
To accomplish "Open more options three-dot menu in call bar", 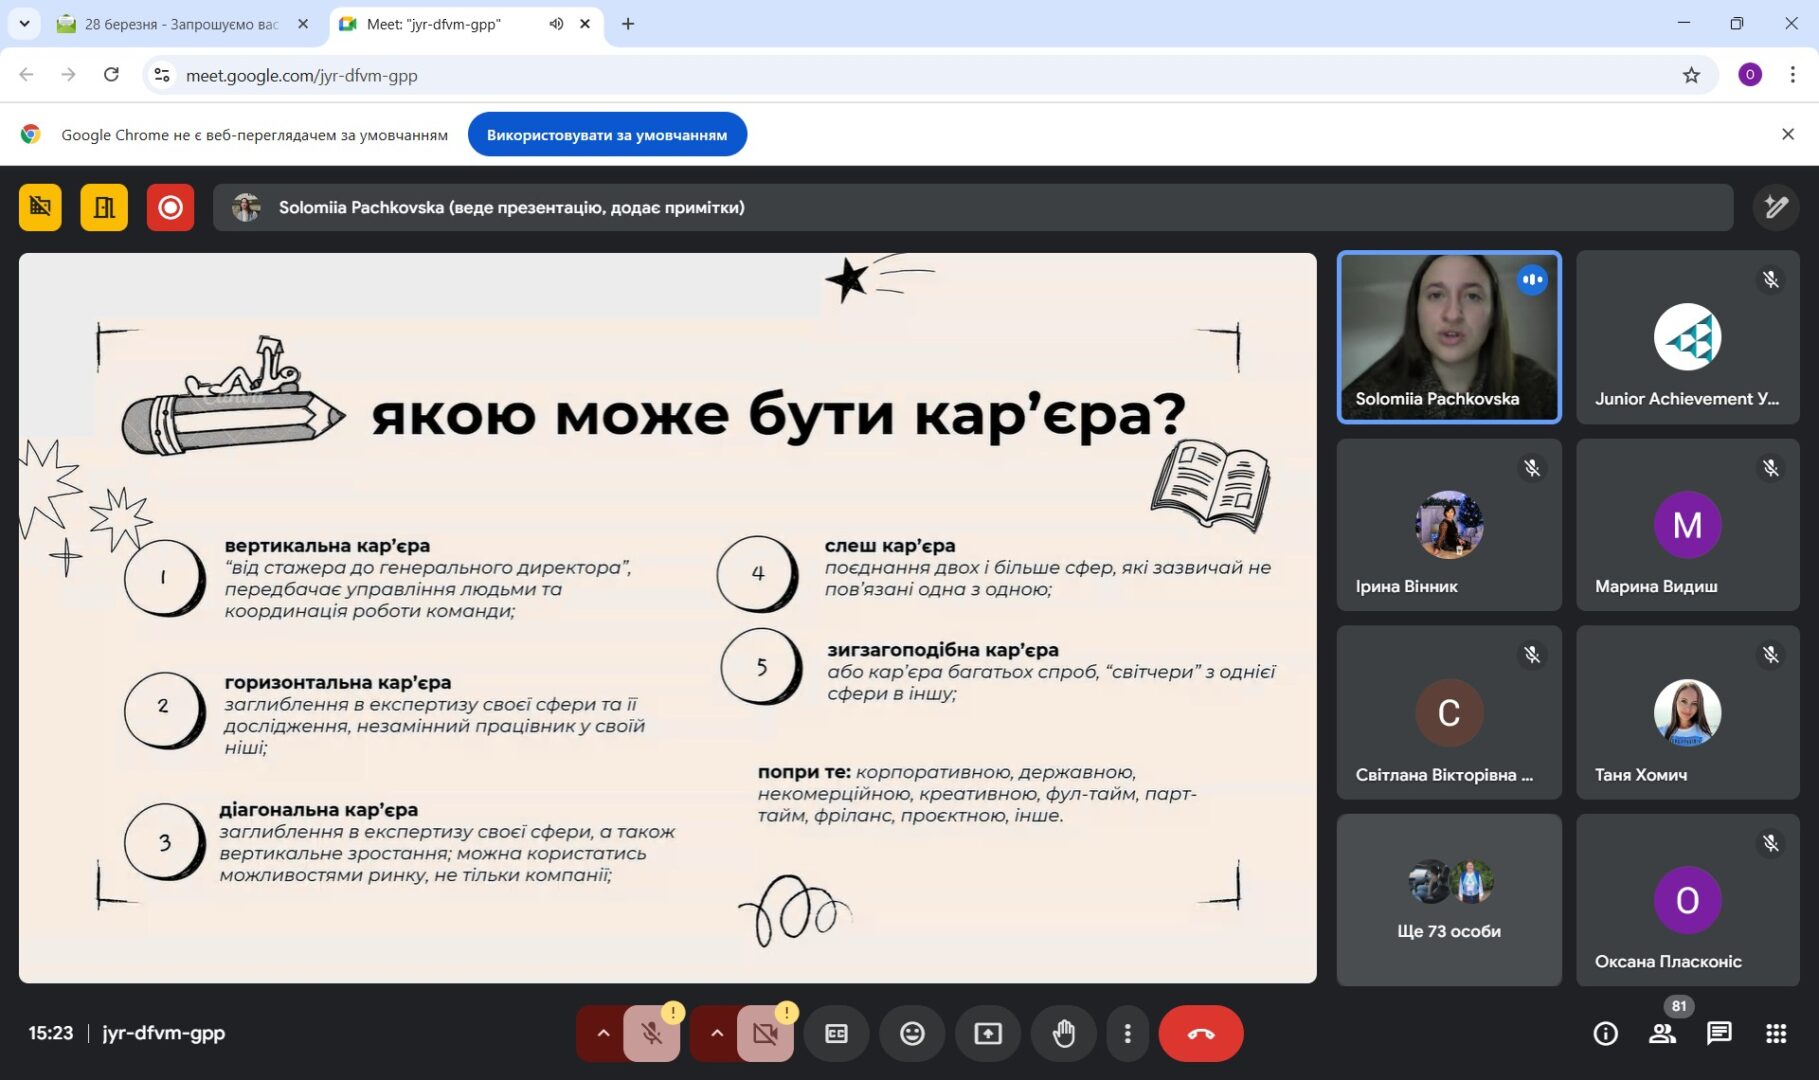I will 1127,1033.
